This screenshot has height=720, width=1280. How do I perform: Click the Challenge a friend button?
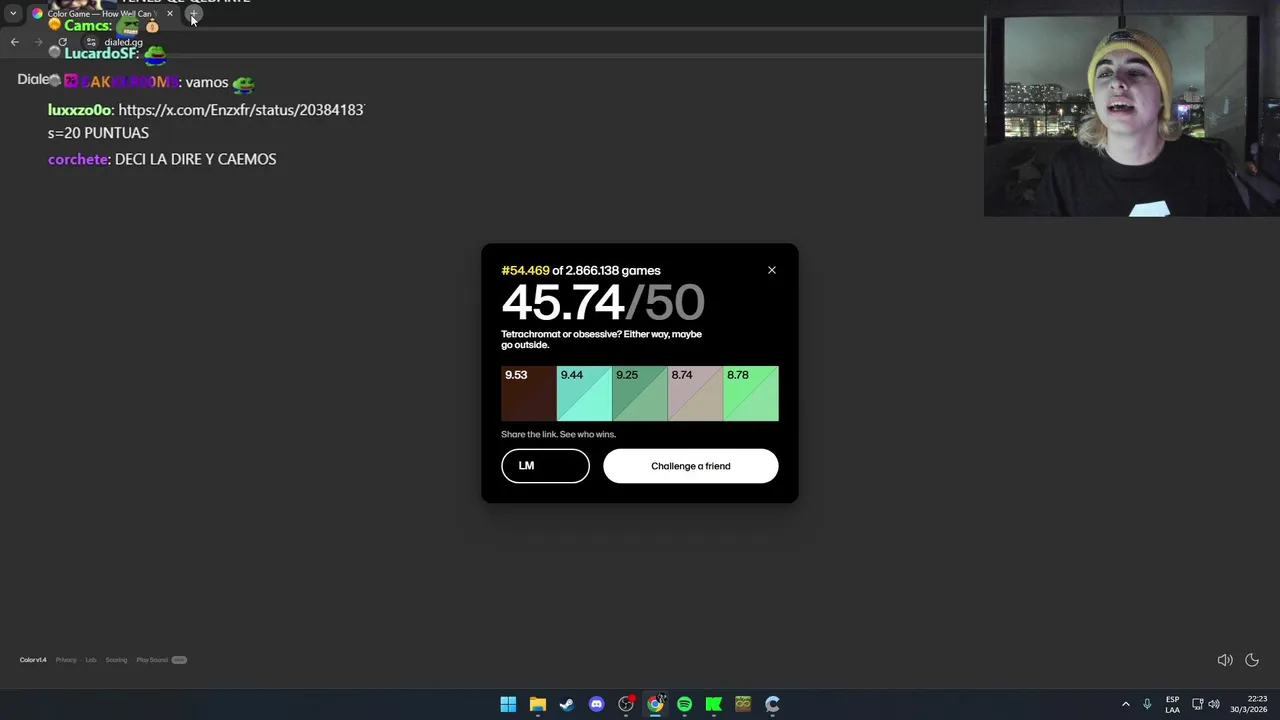point(690,466)
